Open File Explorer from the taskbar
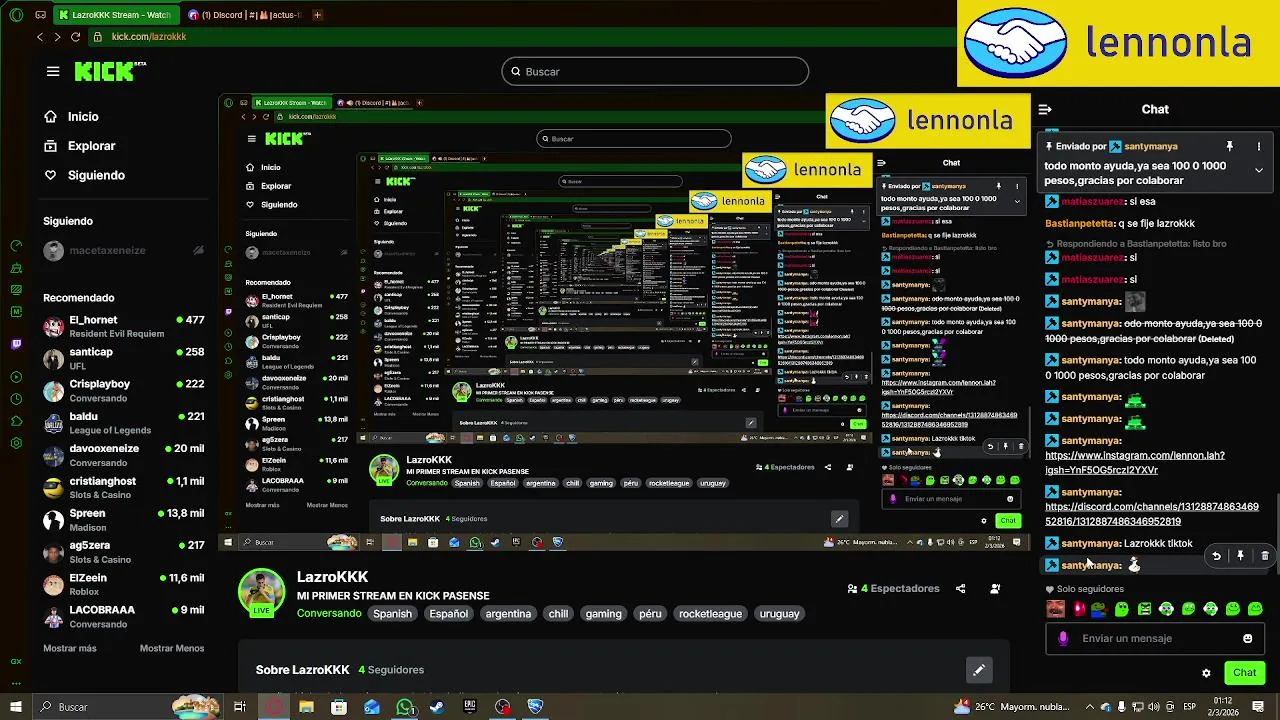The width and height of the screenshot is (1280, 720). pyautogui.click(x=306, y=707)
